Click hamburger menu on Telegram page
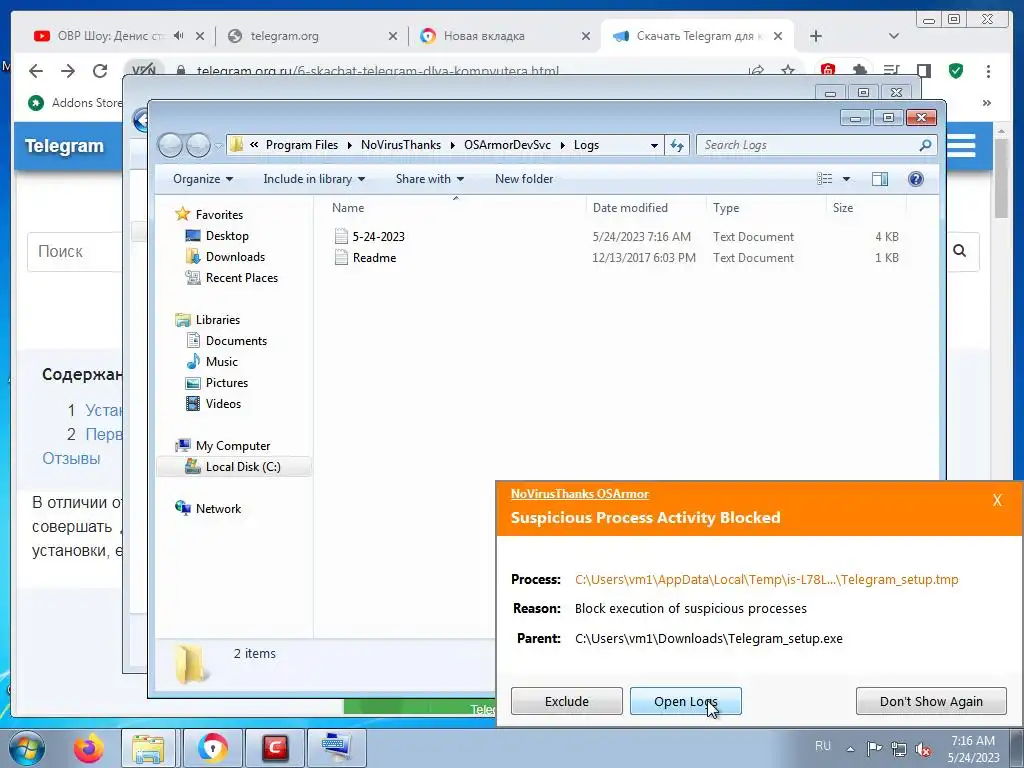Screen dimensions: 1024x768 pos(961,145)
